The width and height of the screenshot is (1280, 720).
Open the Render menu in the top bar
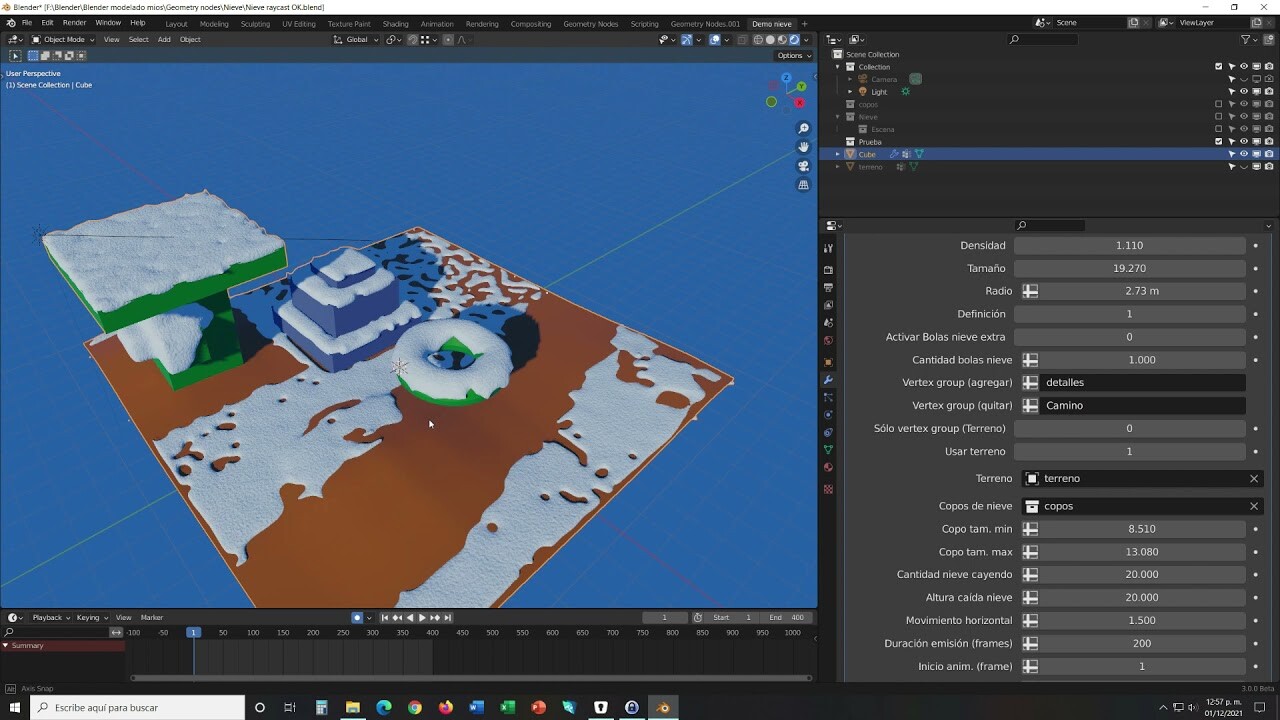[x=74, y=22]
